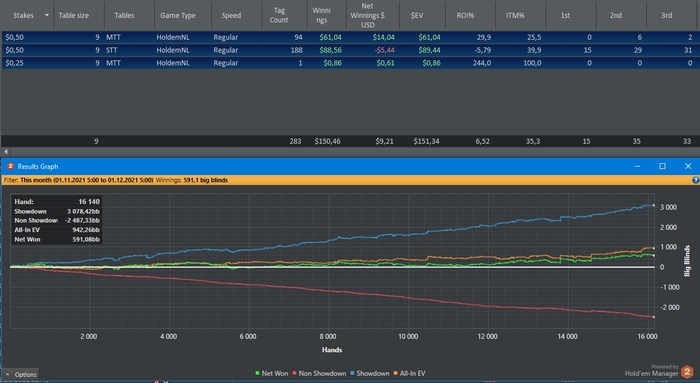The height and width of the screenshot is (383, 700).
Task: Minimize the Results Graph window
Action: click(637, 166)
